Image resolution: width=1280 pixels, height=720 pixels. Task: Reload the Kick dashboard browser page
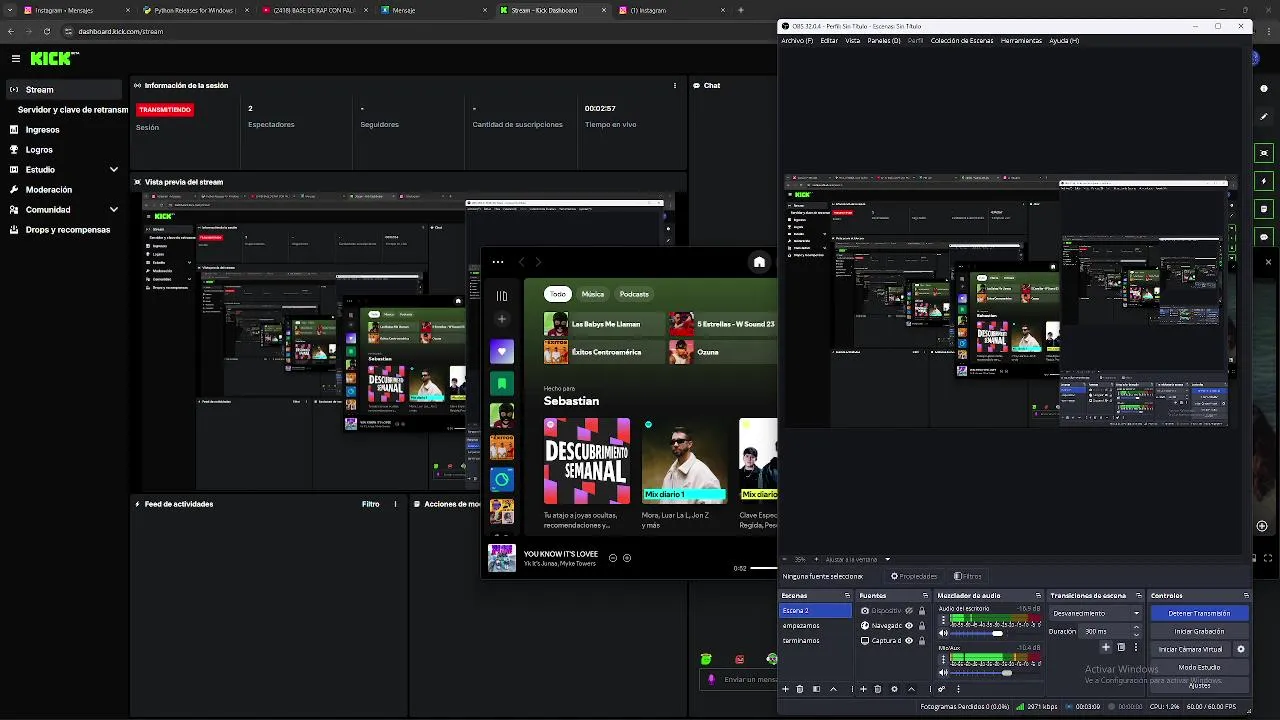click(x=46, y=31)
